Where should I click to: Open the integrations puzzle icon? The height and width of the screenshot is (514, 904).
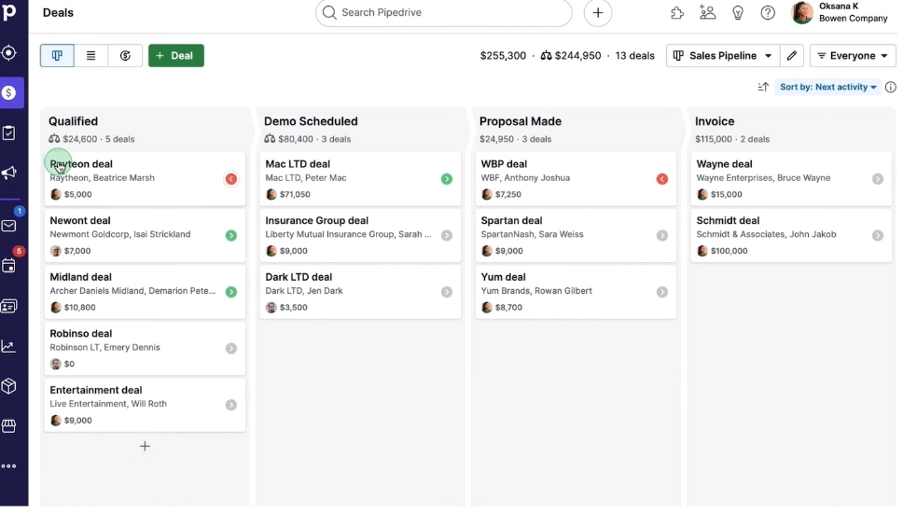pos(677,13)
